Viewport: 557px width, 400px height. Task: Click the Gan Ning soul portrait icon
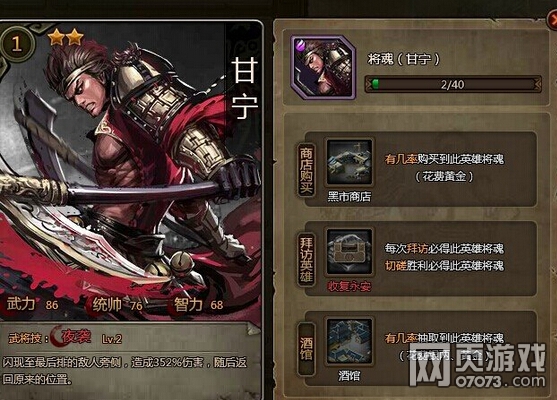point(323,67)
